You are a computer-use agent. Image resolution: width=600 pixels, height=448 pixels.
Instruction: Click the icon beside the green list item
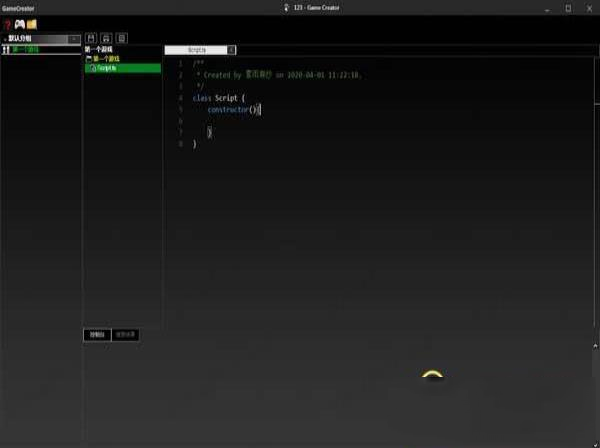point(5,49)
